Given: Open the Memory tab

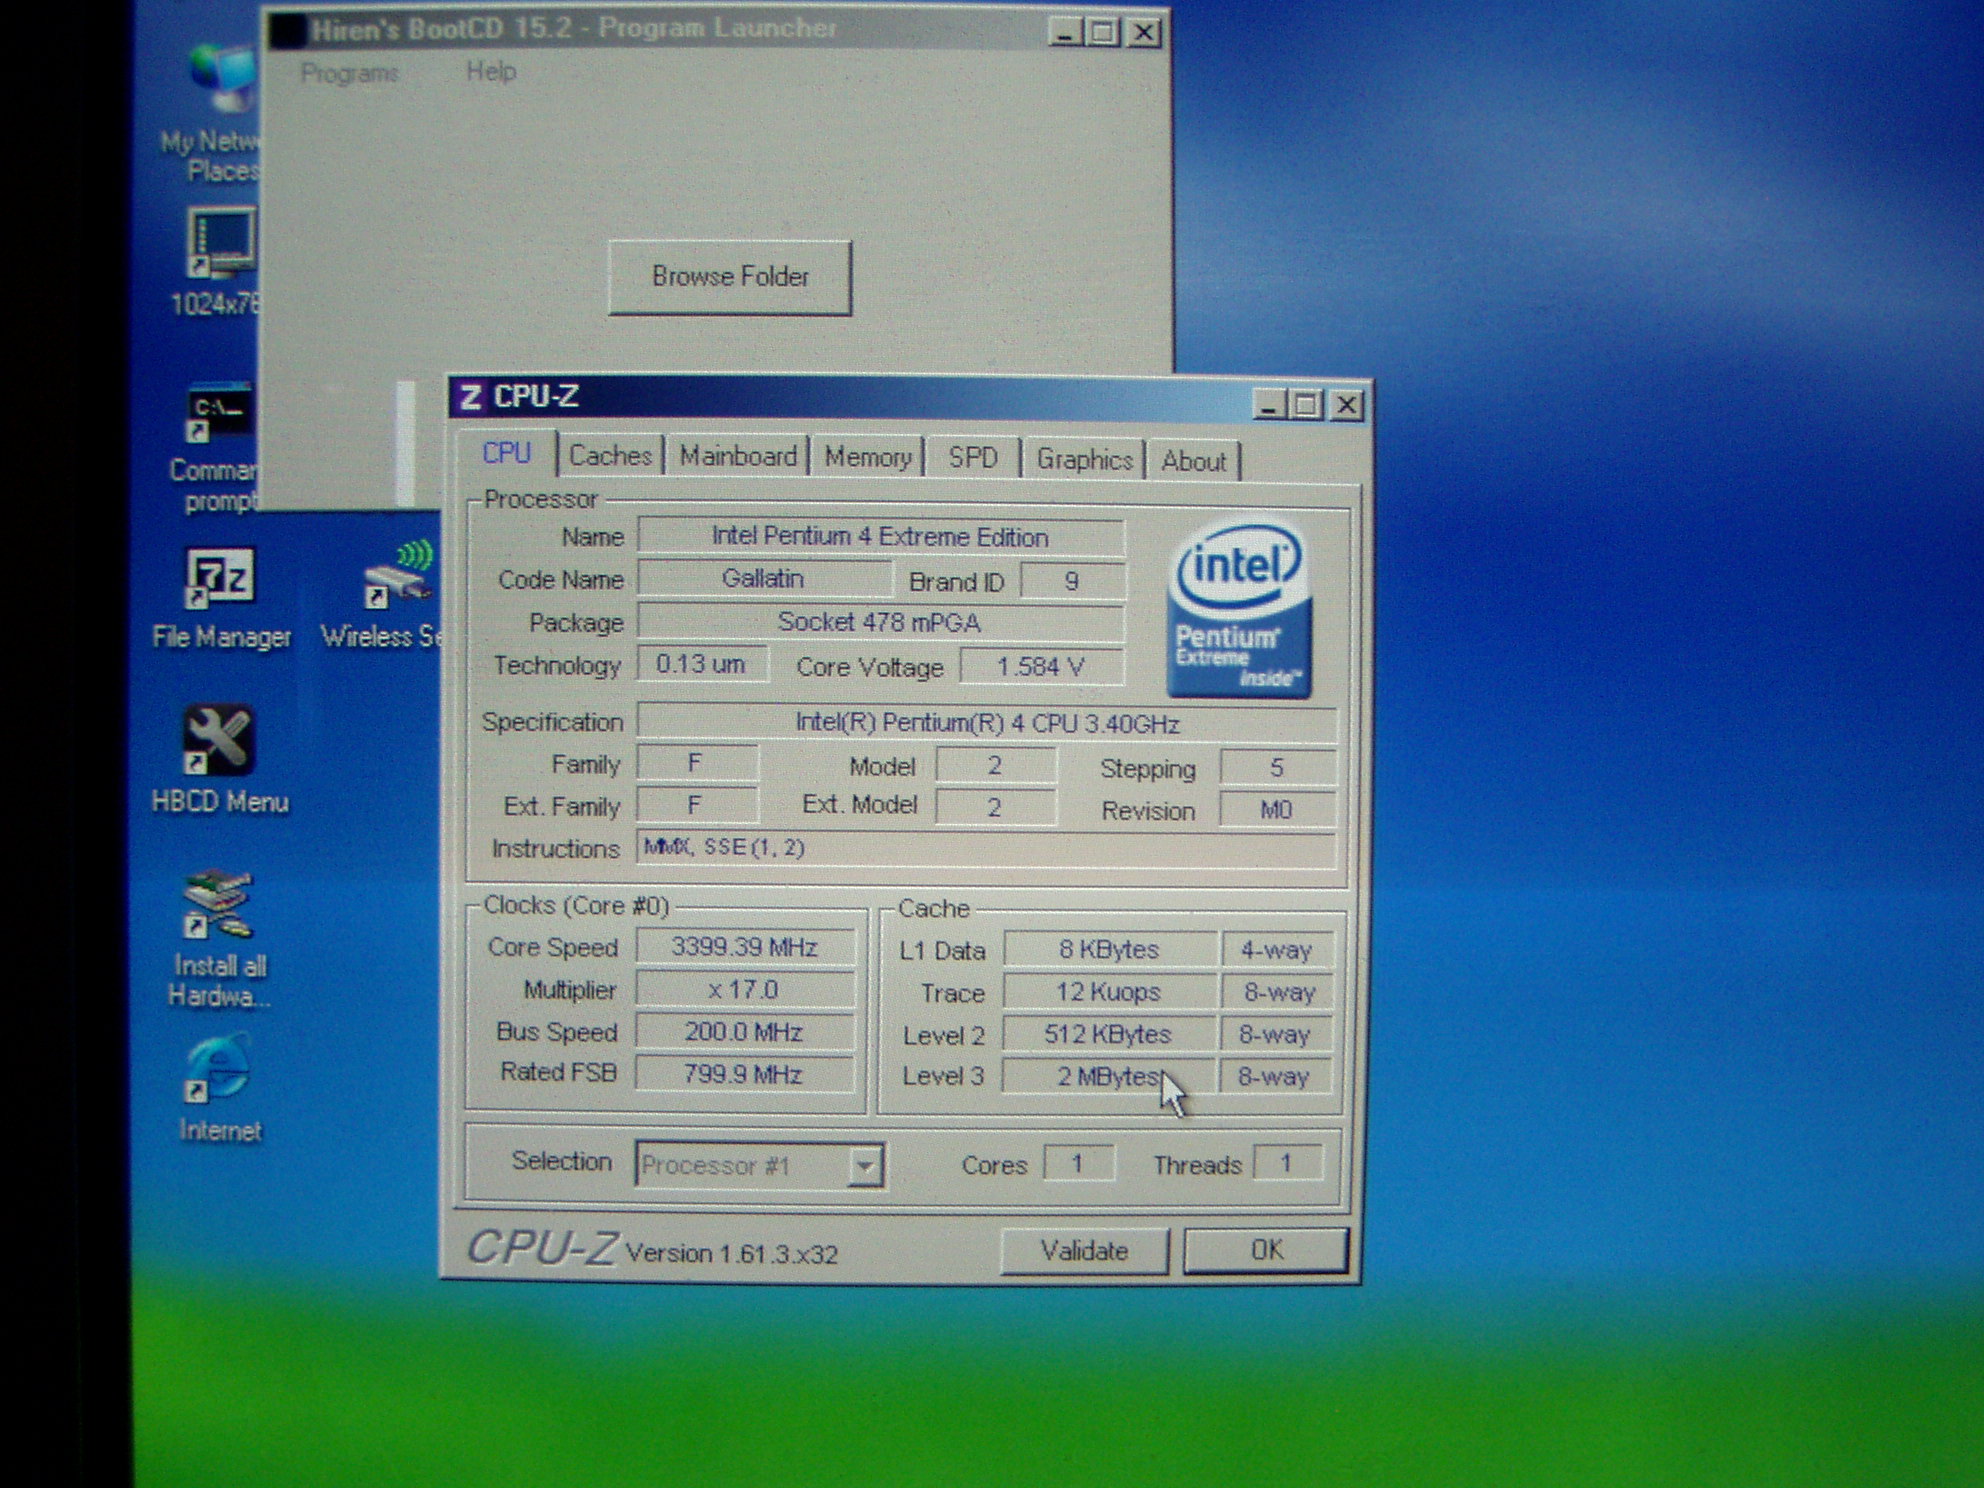Looking at the screenshot, I should pyautogui.click(x=867, y=458).
